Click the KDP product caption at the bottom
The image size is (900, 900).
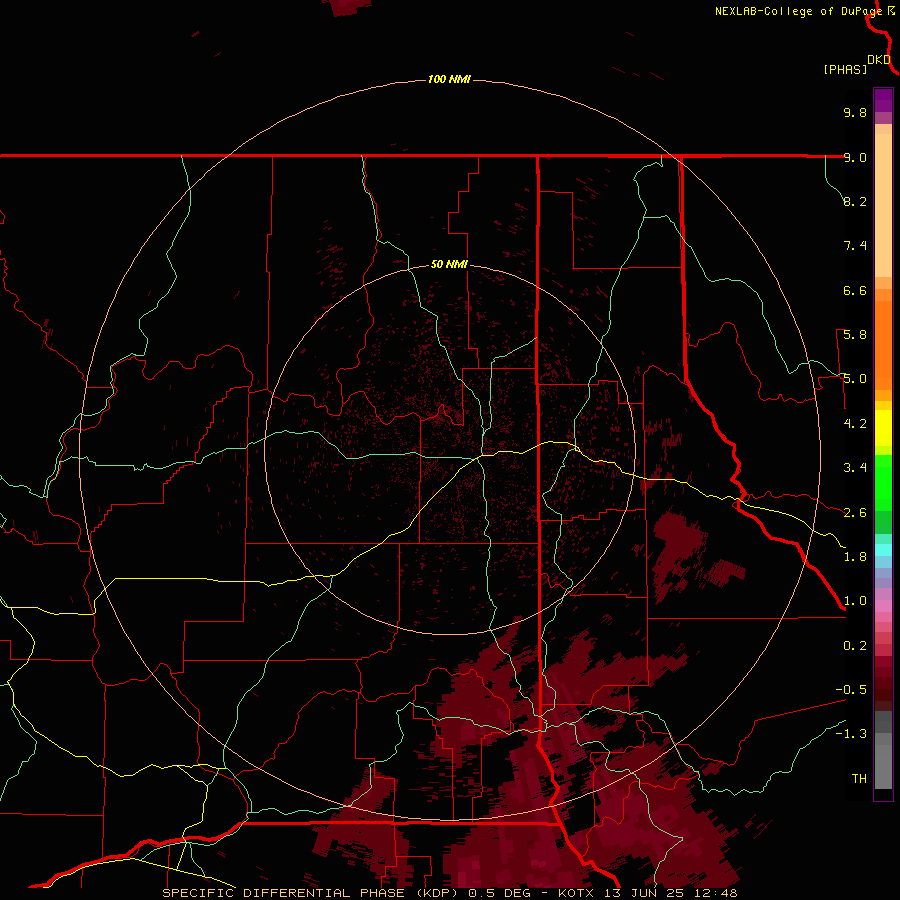pyautogui.click(x=449, y=893)
